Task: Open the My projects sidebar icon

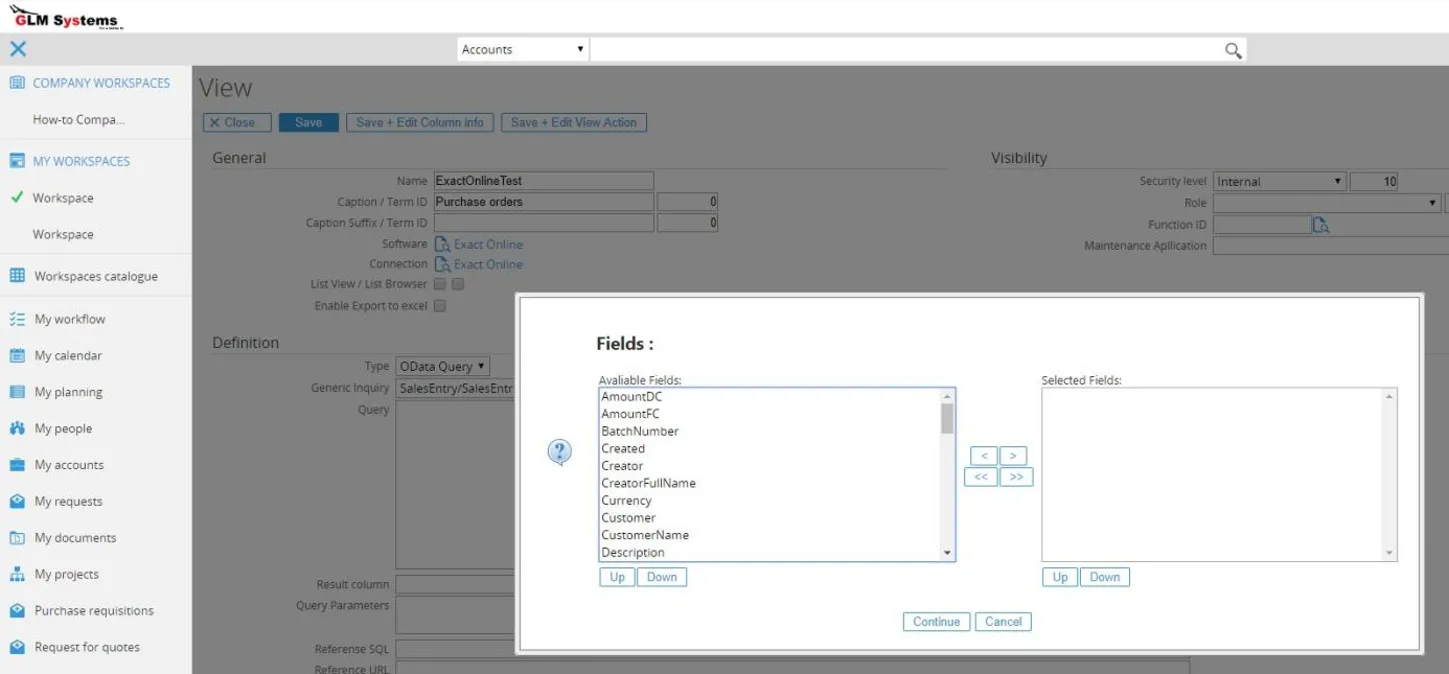Action: tap(17, 575)
